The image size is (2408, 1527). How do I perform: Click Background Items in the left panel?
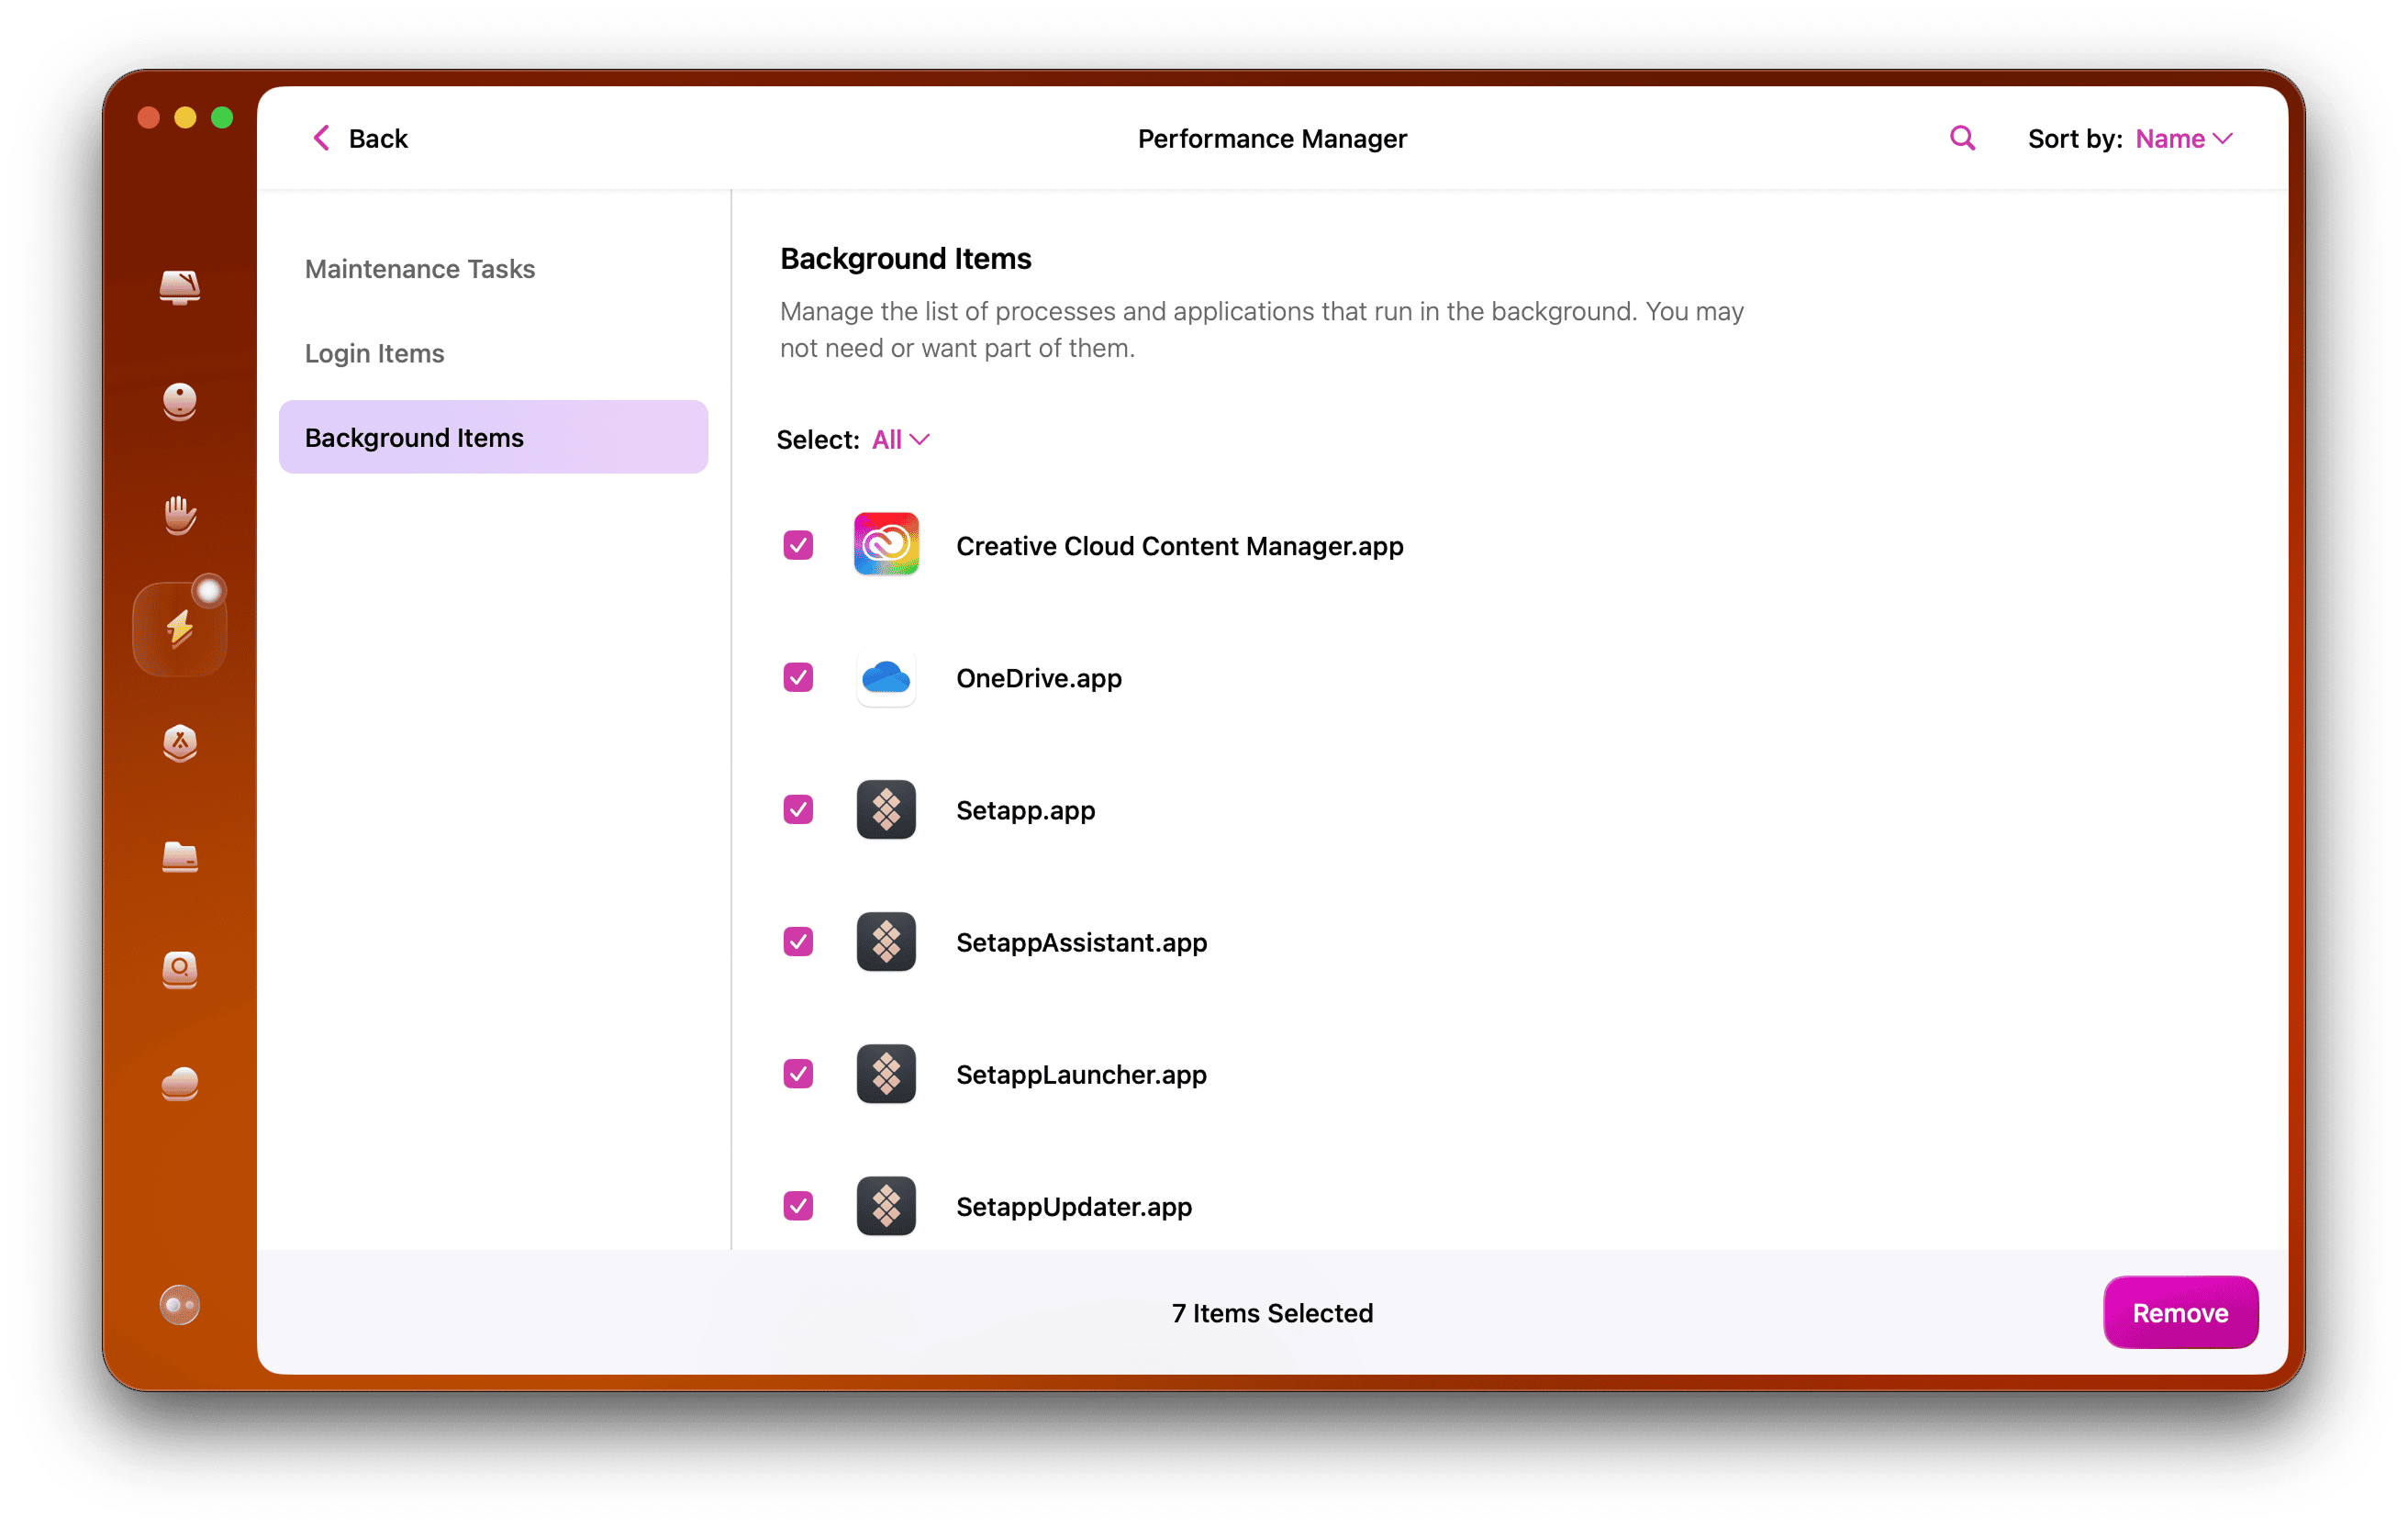414,437
